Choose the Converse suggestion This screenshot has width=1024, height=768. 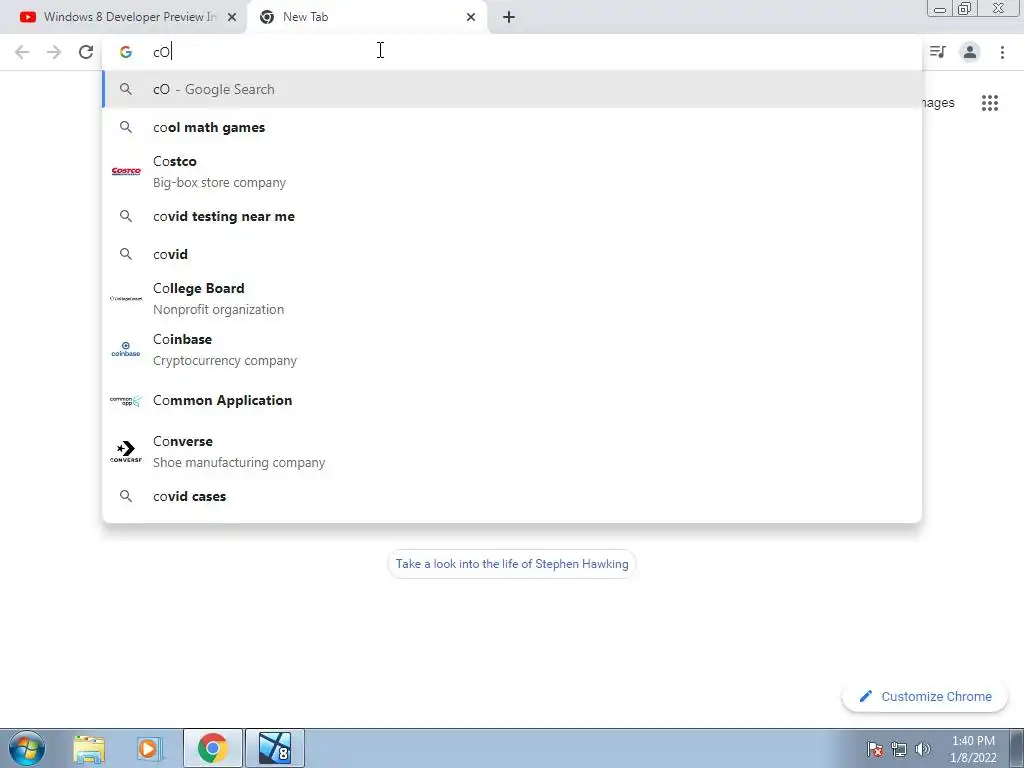512,451
